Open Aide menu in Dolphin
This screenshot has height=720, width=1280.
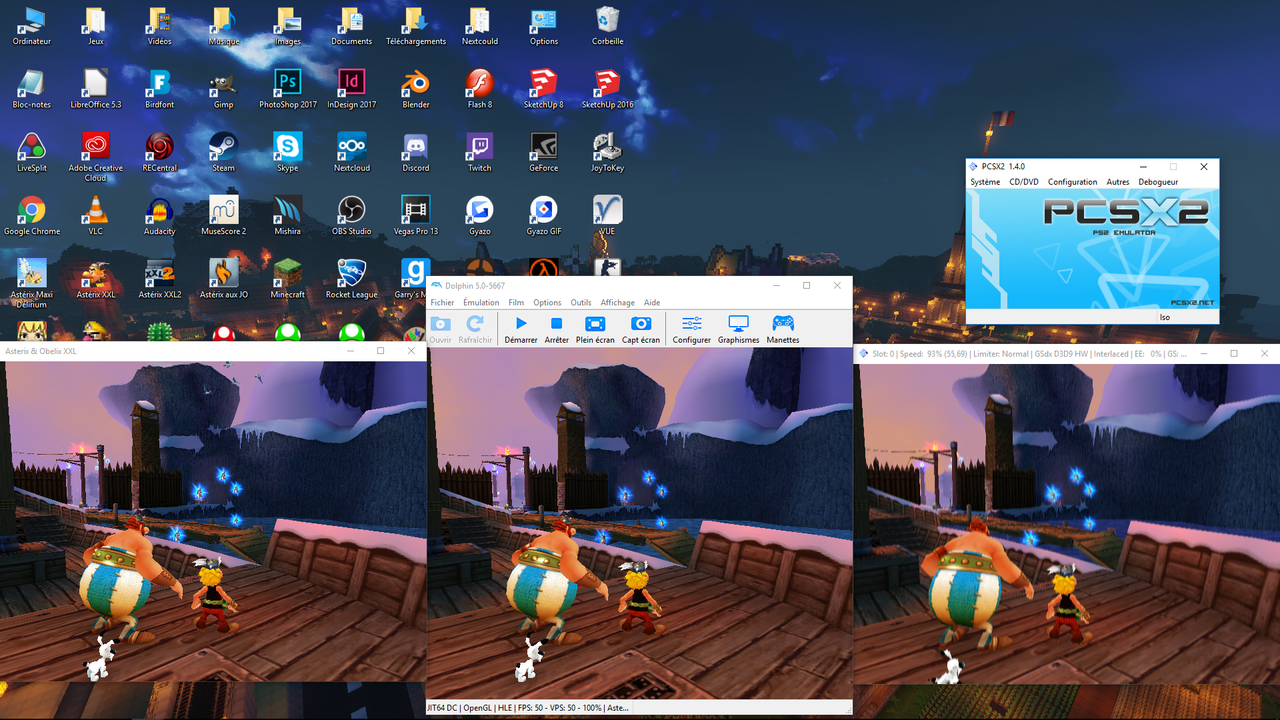pyautogui.click(x=652, y=303)
